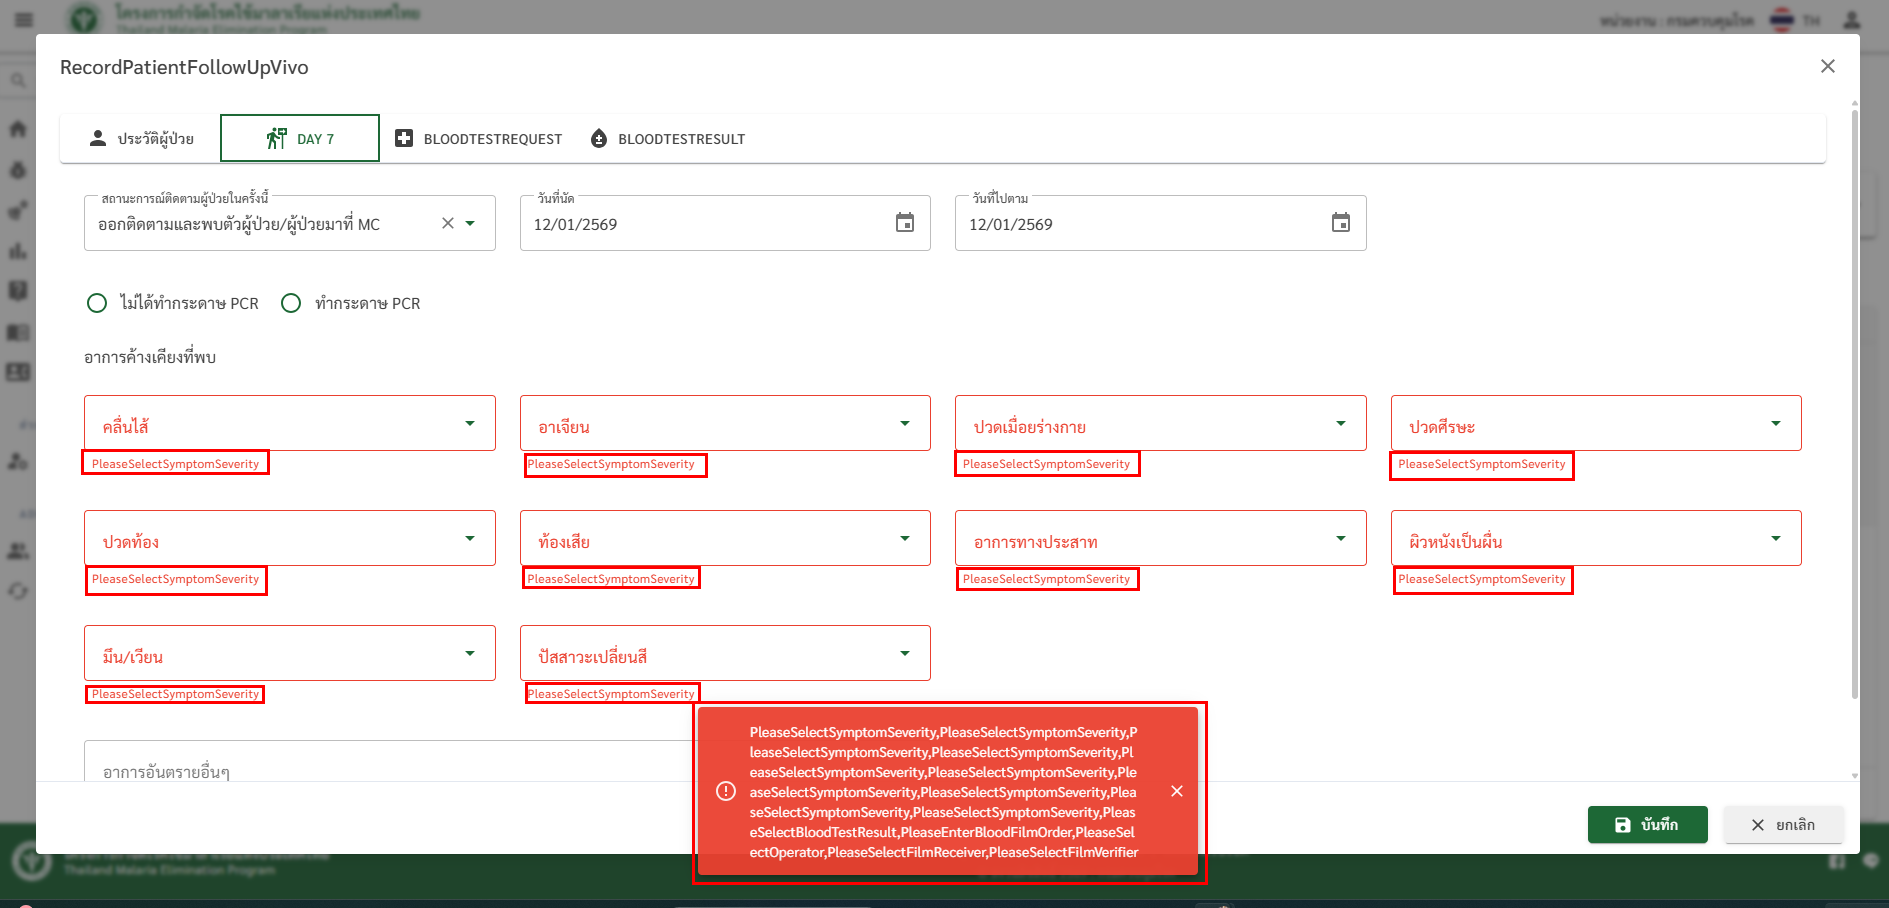The image size is (1889, 908).
Task: Expand the คลื่นไส้ severity dropdown
Action: click(469, 424)
